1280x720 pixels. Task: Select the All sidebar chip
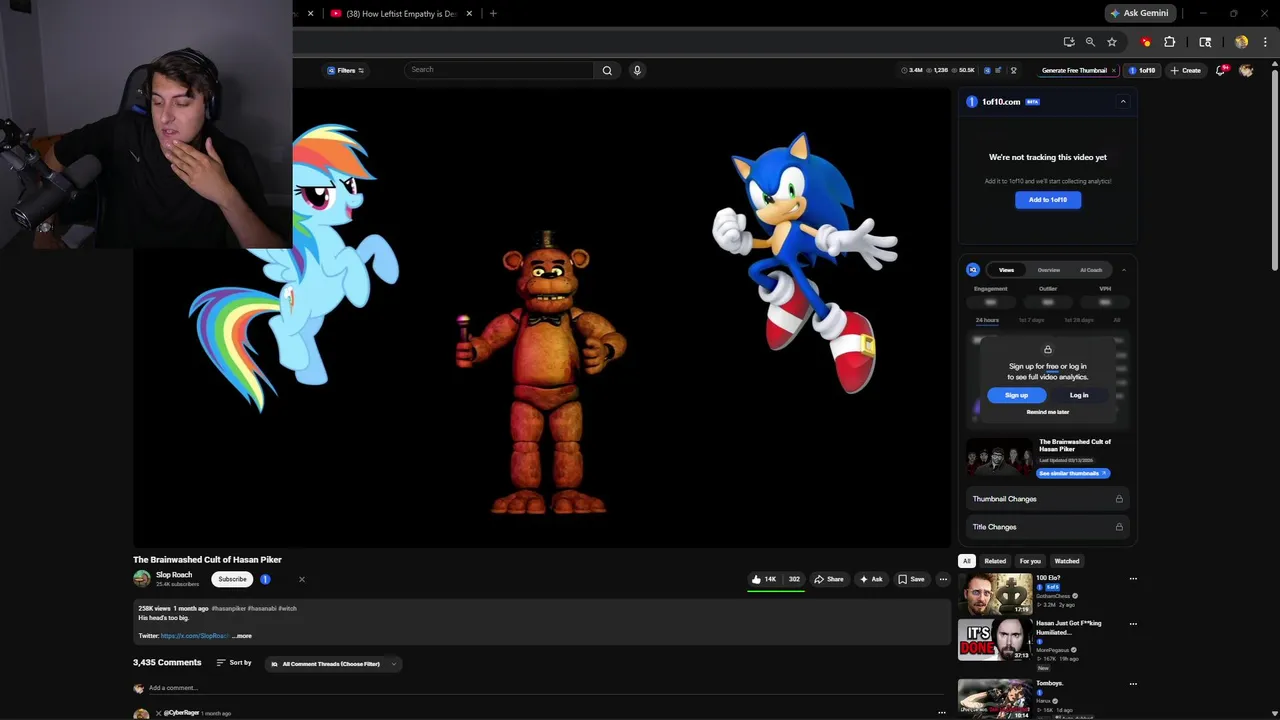[967, 561]
